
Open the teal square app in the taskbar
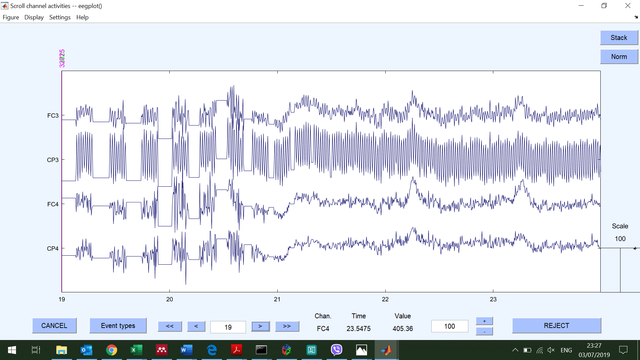click(311, 350)
